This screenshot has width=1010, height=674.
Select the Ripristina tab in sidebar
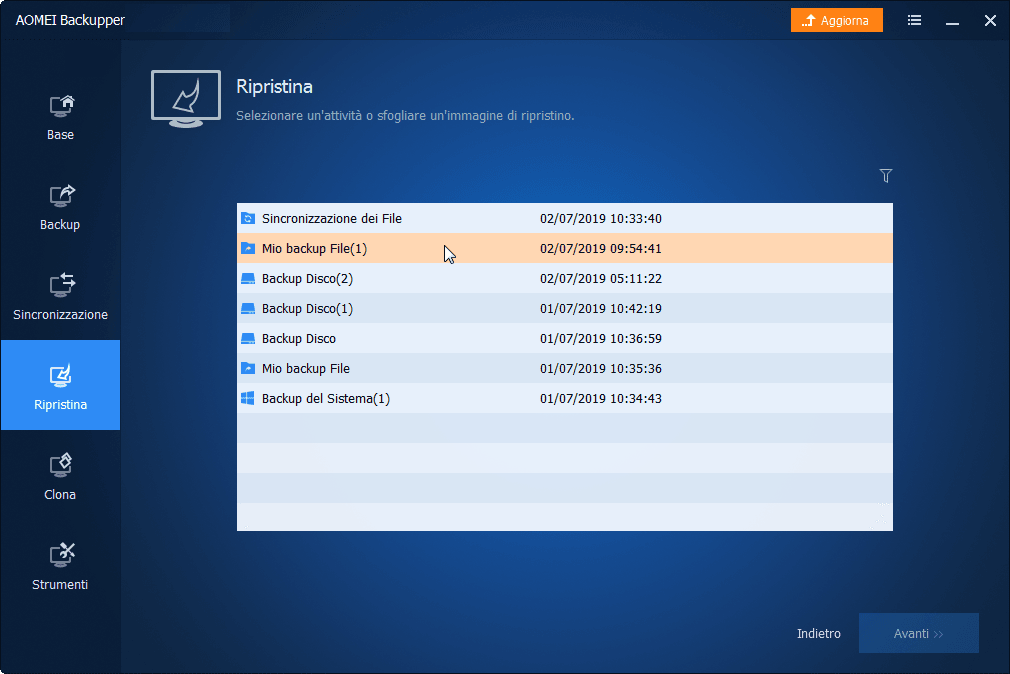tap(61, 385)
